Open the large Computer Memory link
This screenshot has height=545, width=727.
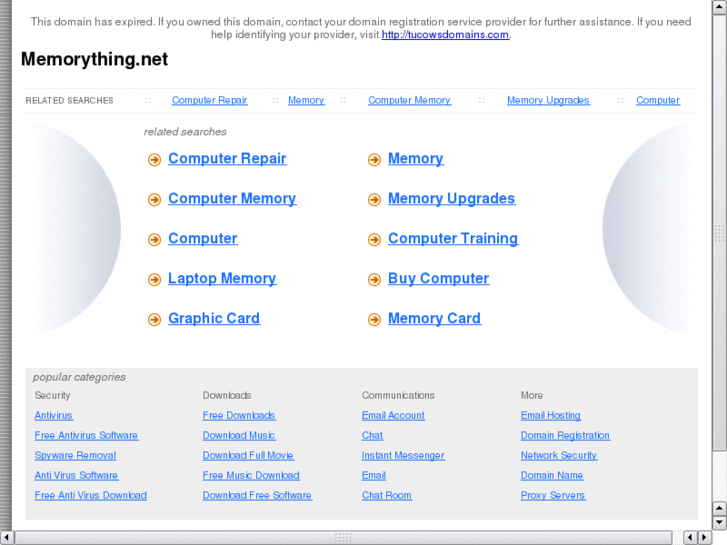pyautogui.click(x=232, y=199)
